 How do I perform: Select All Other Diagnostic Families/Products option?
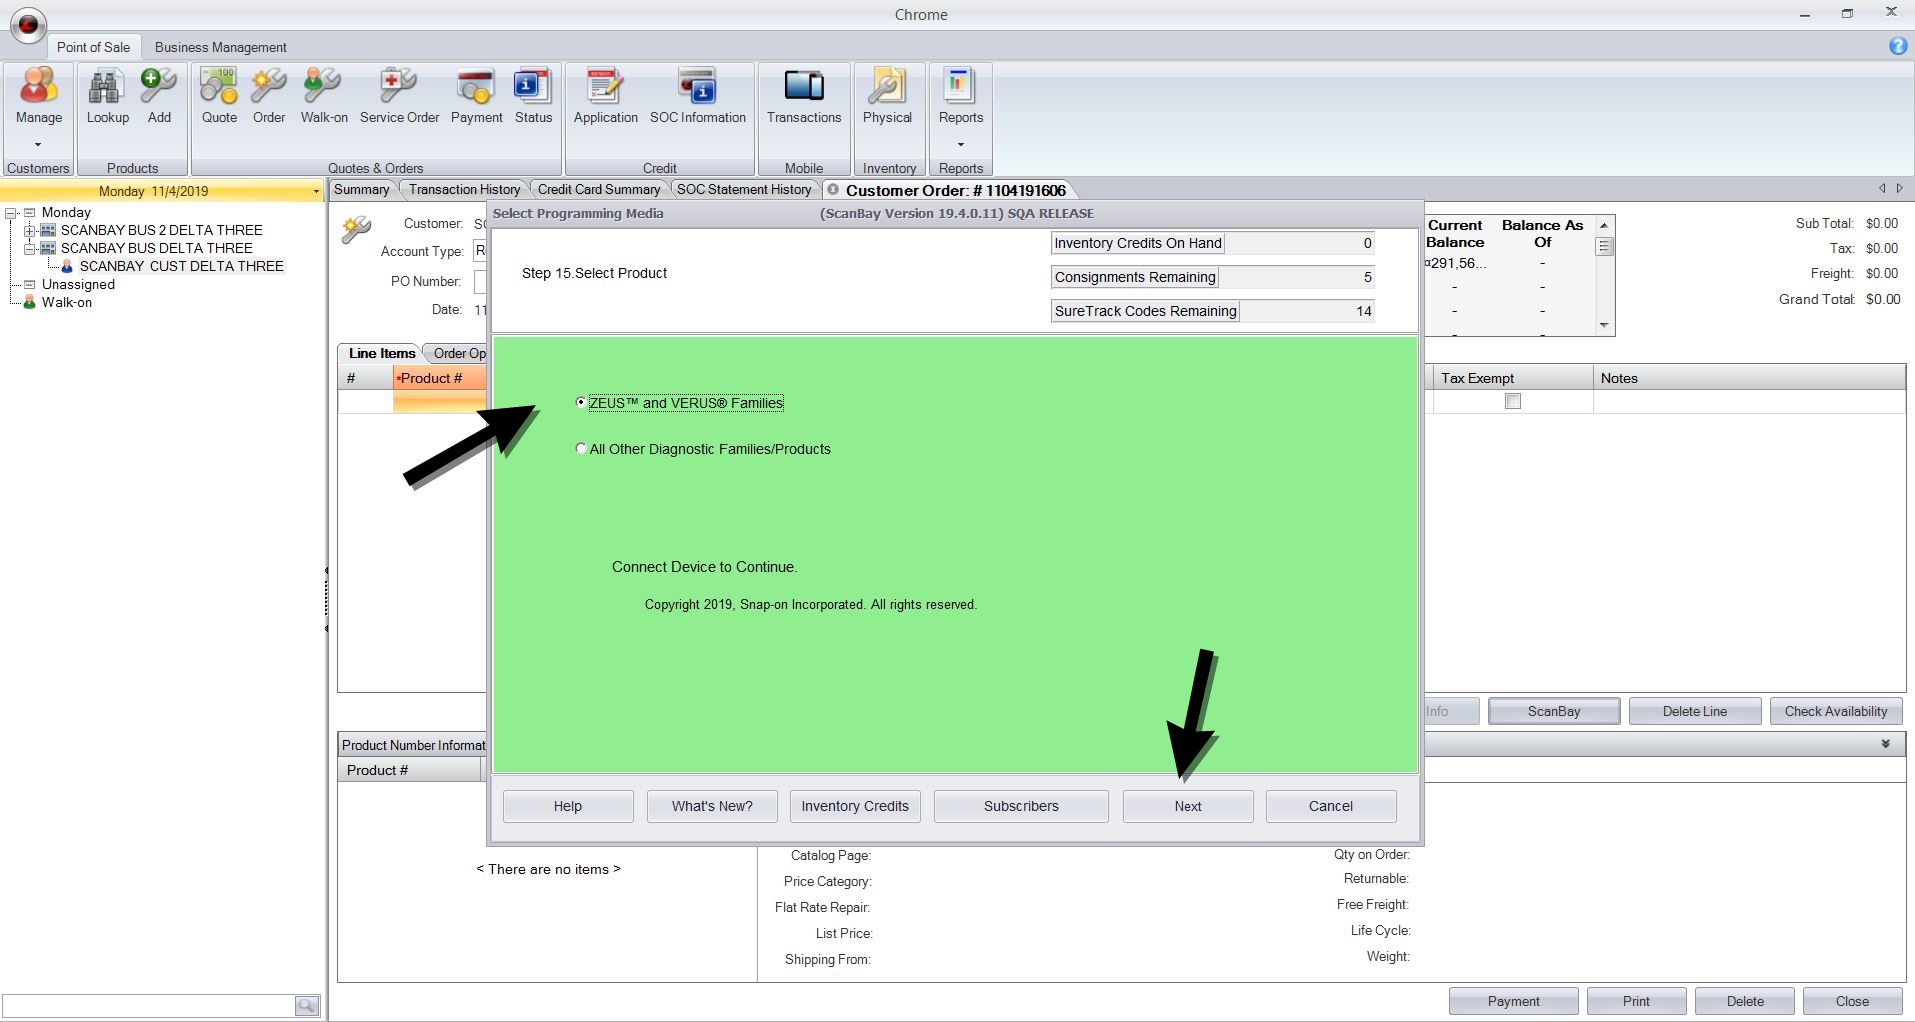581,449
